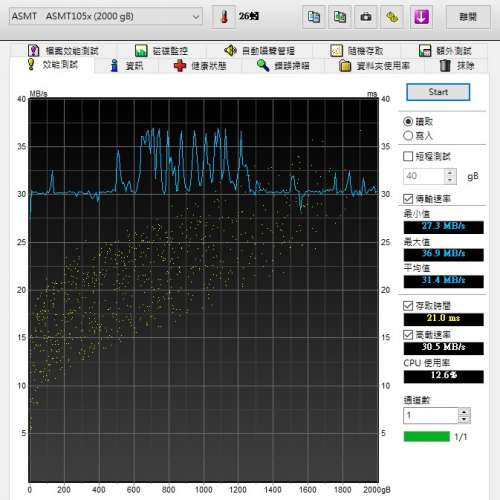This screenshot has width=500, height=500.
Task: Click the thermometer temperature icon
Action: [x=224, y=17]
